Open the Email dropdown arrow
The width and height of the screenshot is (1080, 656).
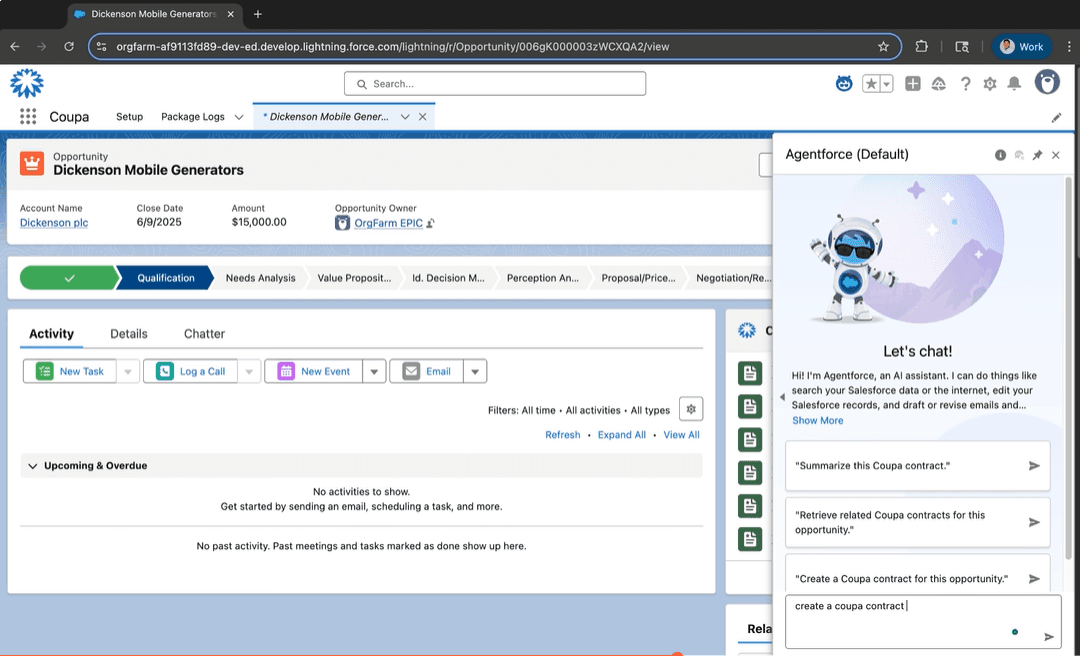tap(475, 371)
